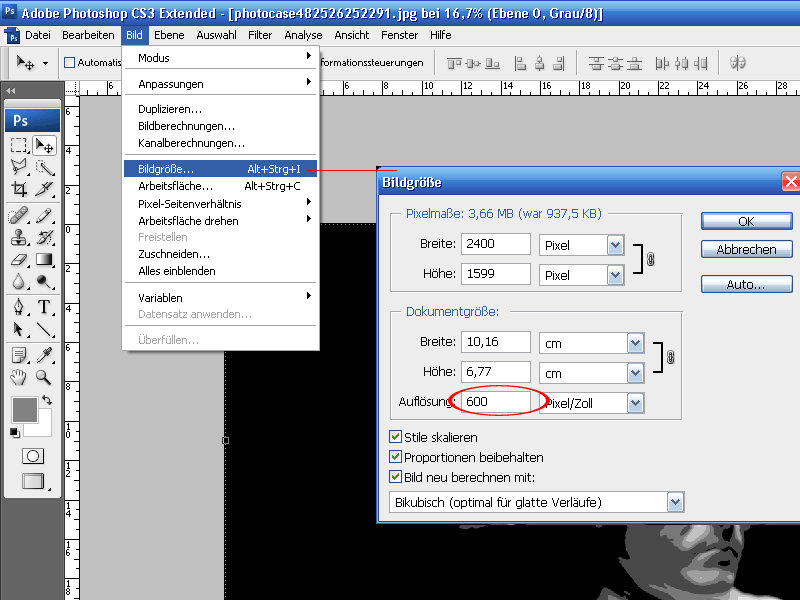Open foreground gray color swatch
The height and width of the screenshot is (600, 800).
24,410
